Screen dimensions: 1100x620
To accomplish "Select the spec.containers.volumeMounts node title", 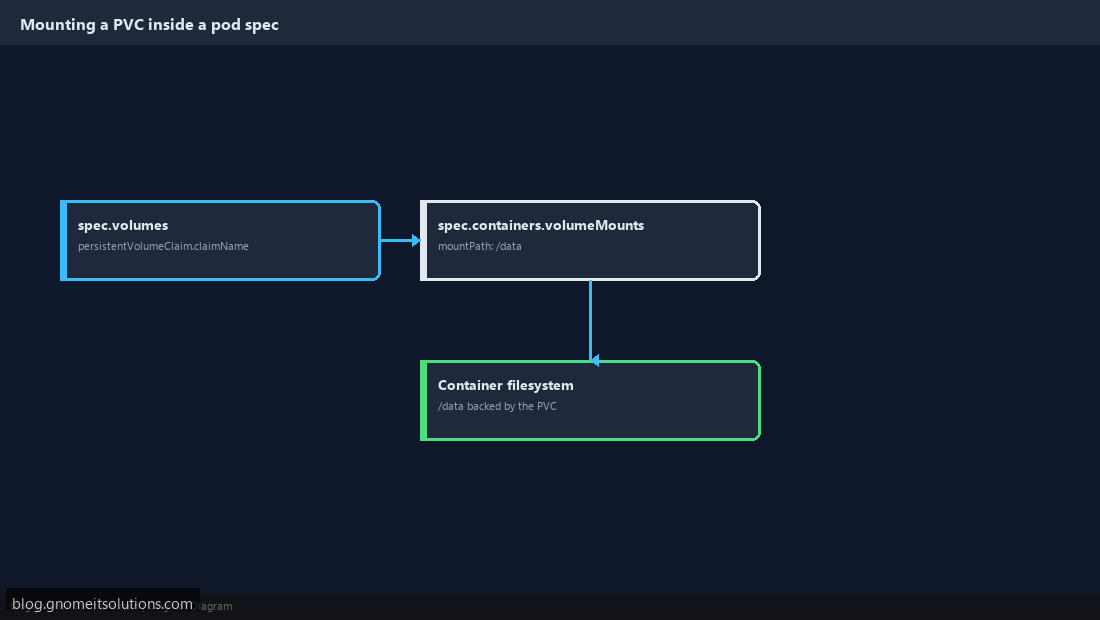I will (541, 225).
